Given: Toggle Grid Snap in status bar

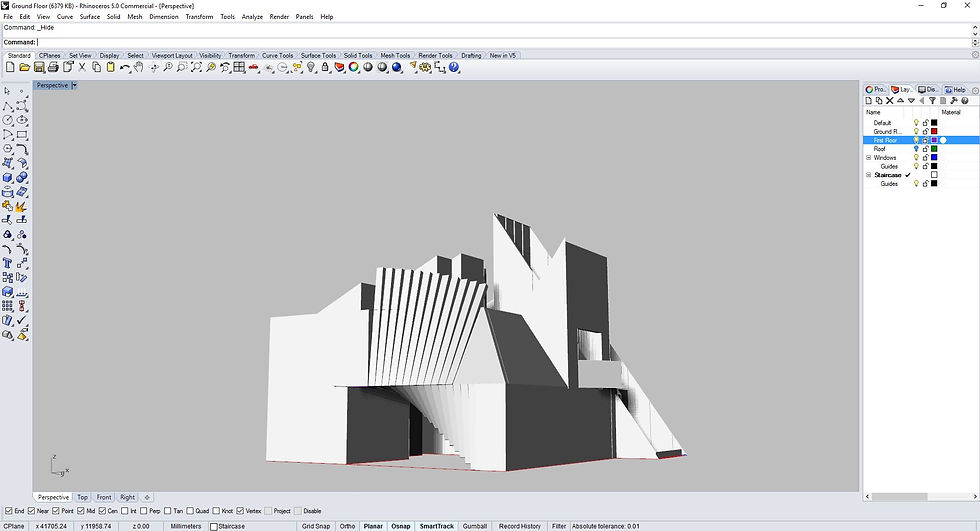Looking at the screenshot, I should pos(316,526).
